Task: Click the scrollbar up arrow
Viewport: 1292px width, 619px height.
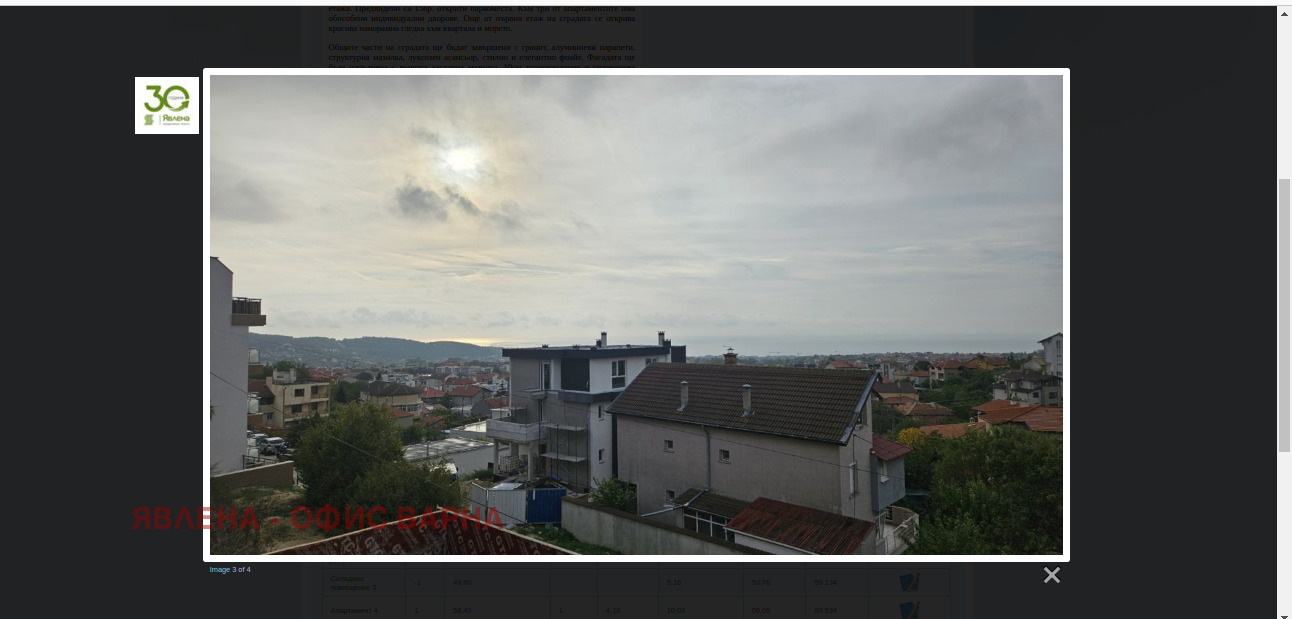Action: [1284, 14]
